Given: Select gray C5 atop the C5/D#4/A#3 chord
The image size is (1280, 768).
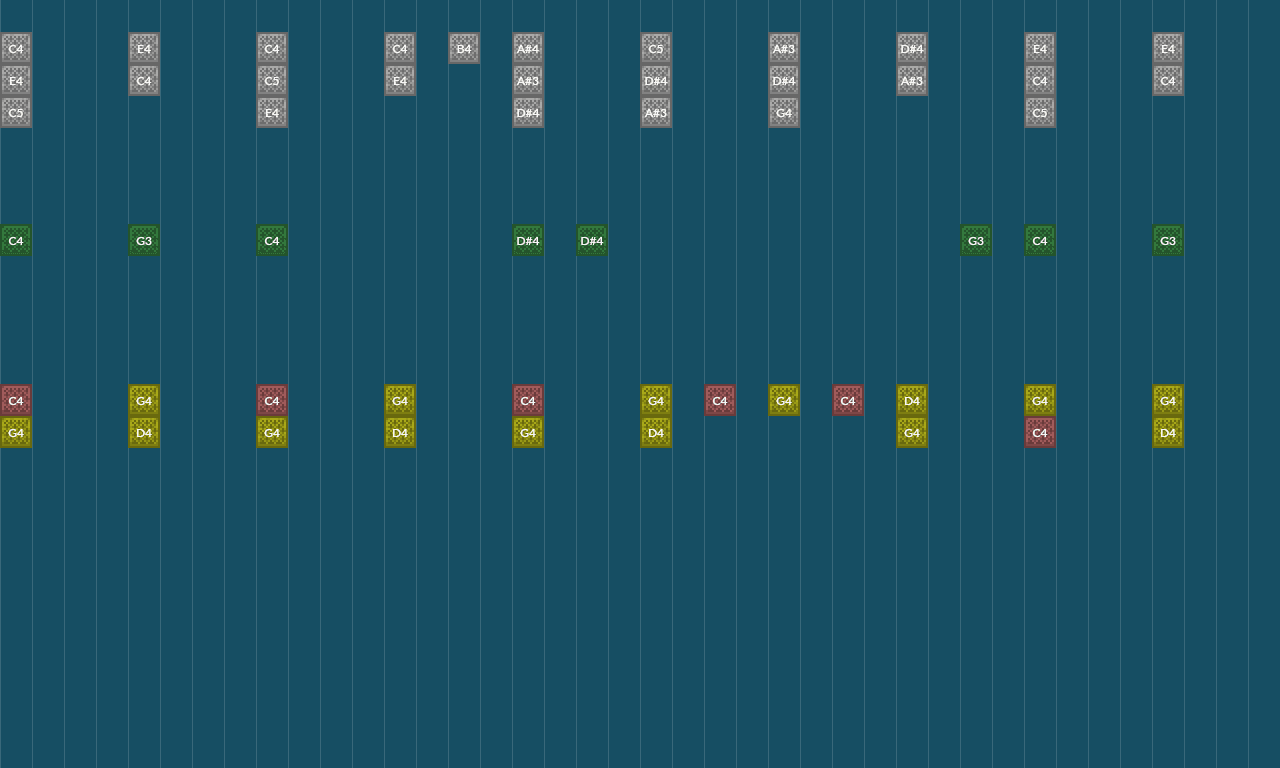Looking at the screenshot, I should [656, 48].
